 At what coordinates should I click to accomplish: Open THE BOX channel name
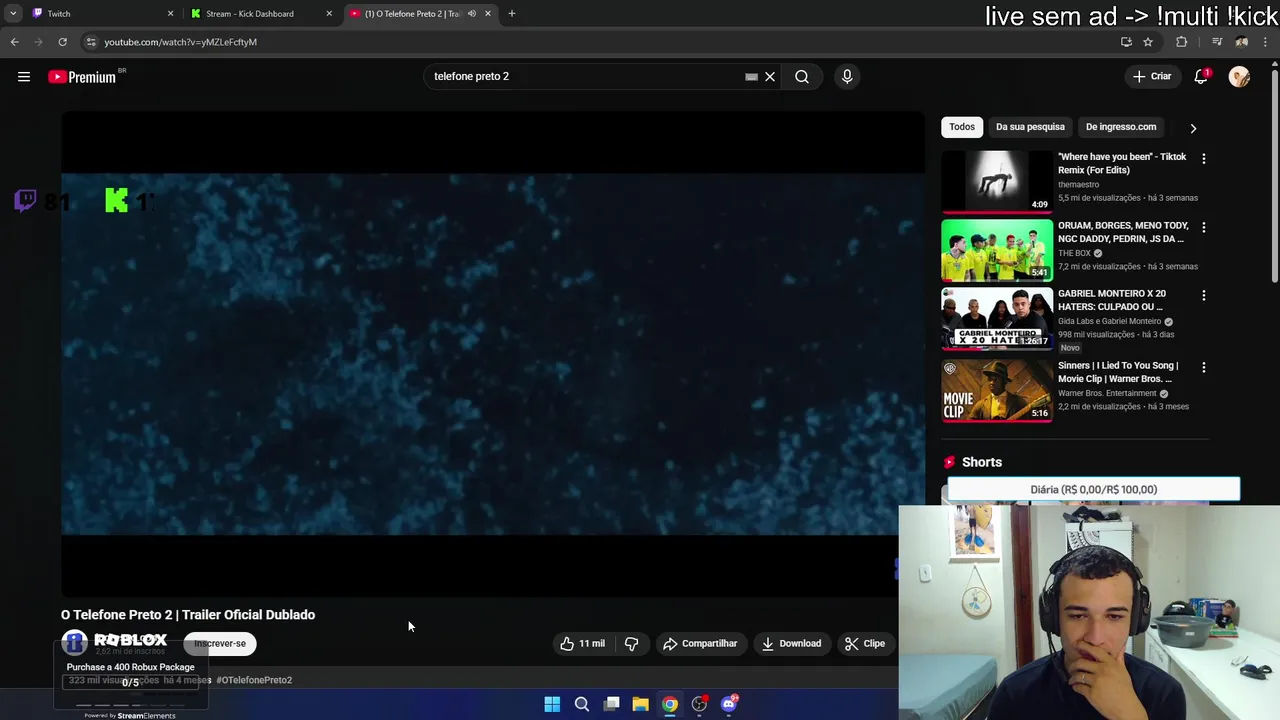click(x=1074, y=253)
